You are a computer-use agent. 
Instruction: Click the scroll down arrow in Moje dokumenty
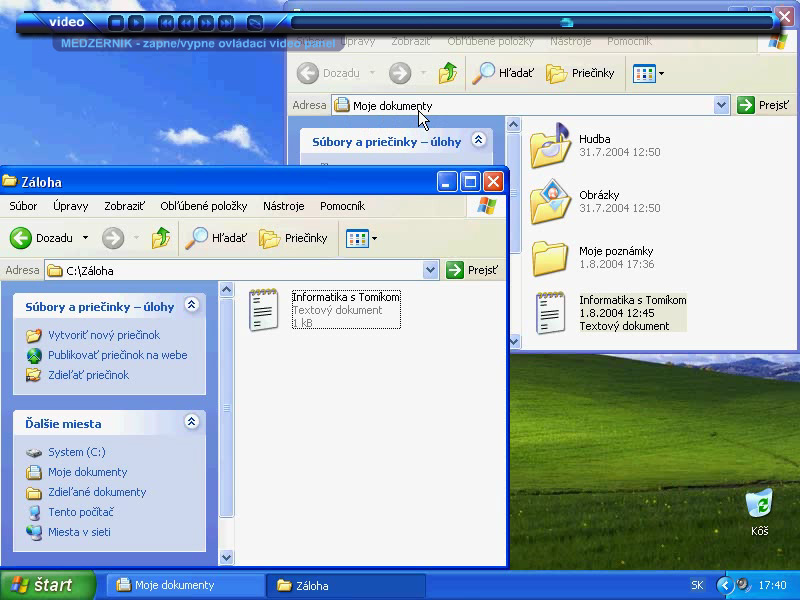coord(514,341)
